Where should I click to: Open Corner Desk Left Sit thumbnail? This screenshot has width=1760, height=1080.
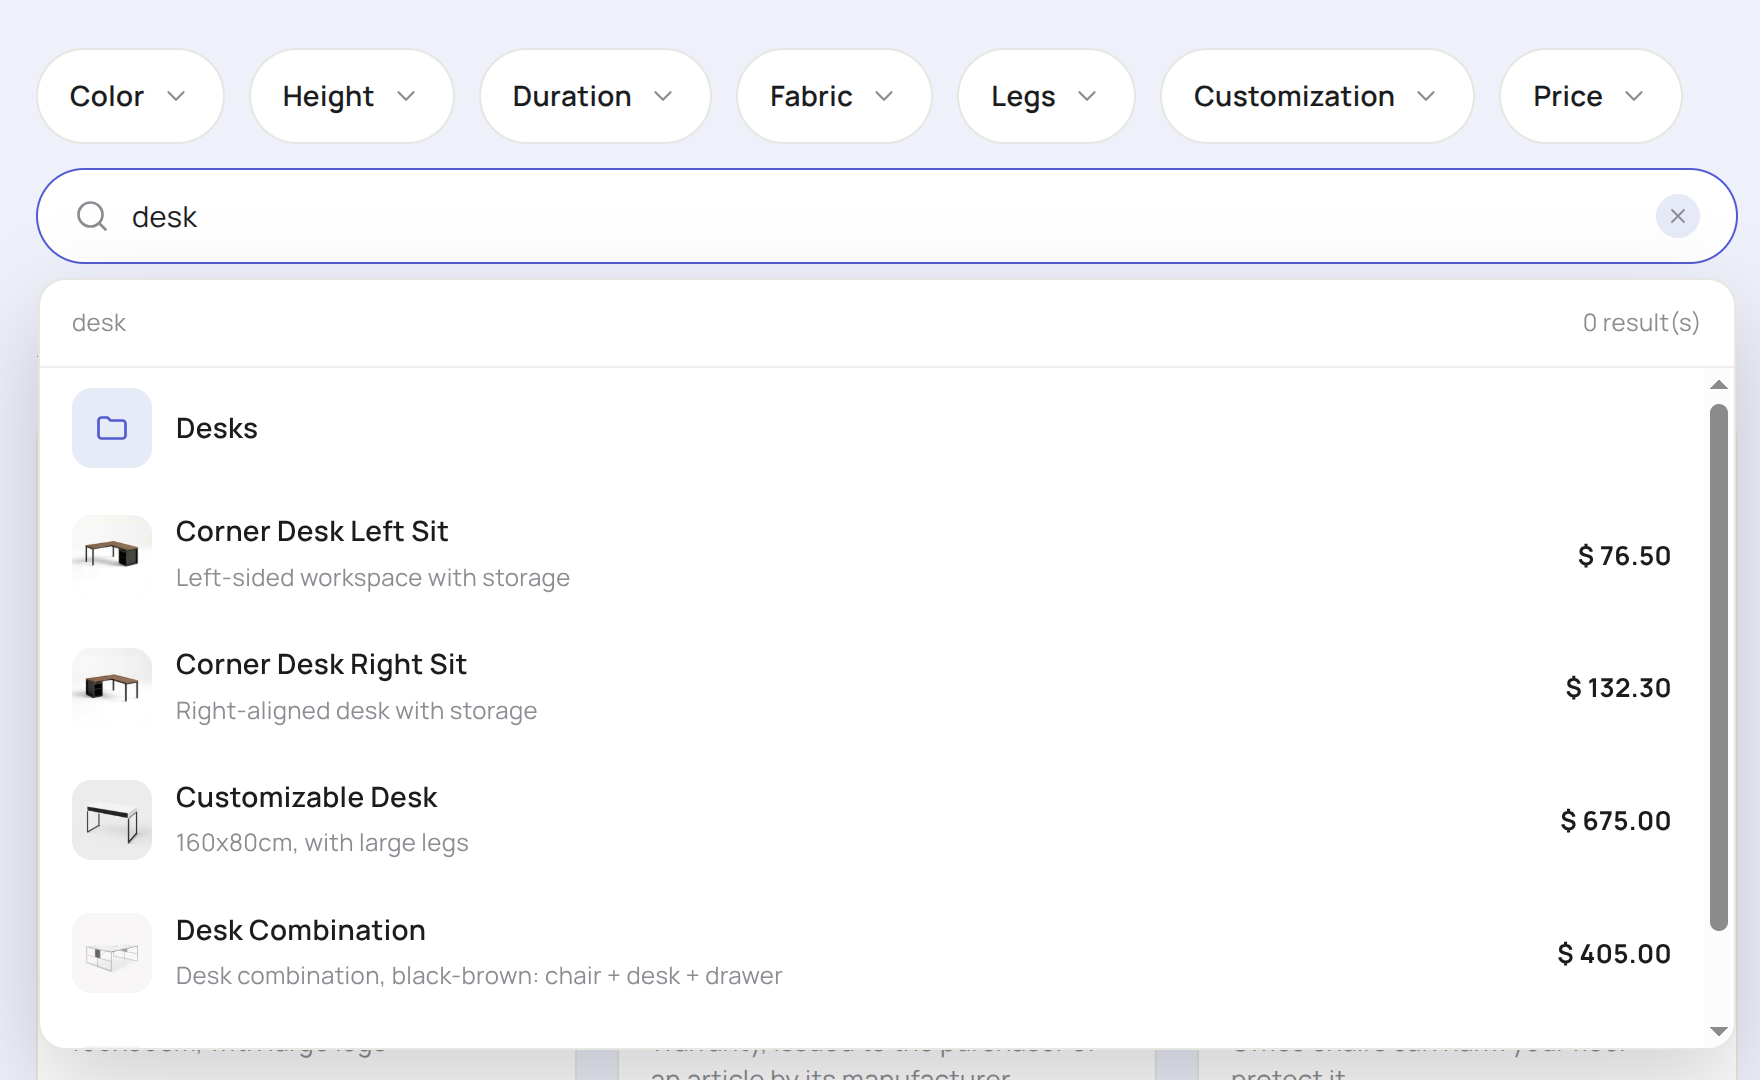112,555
